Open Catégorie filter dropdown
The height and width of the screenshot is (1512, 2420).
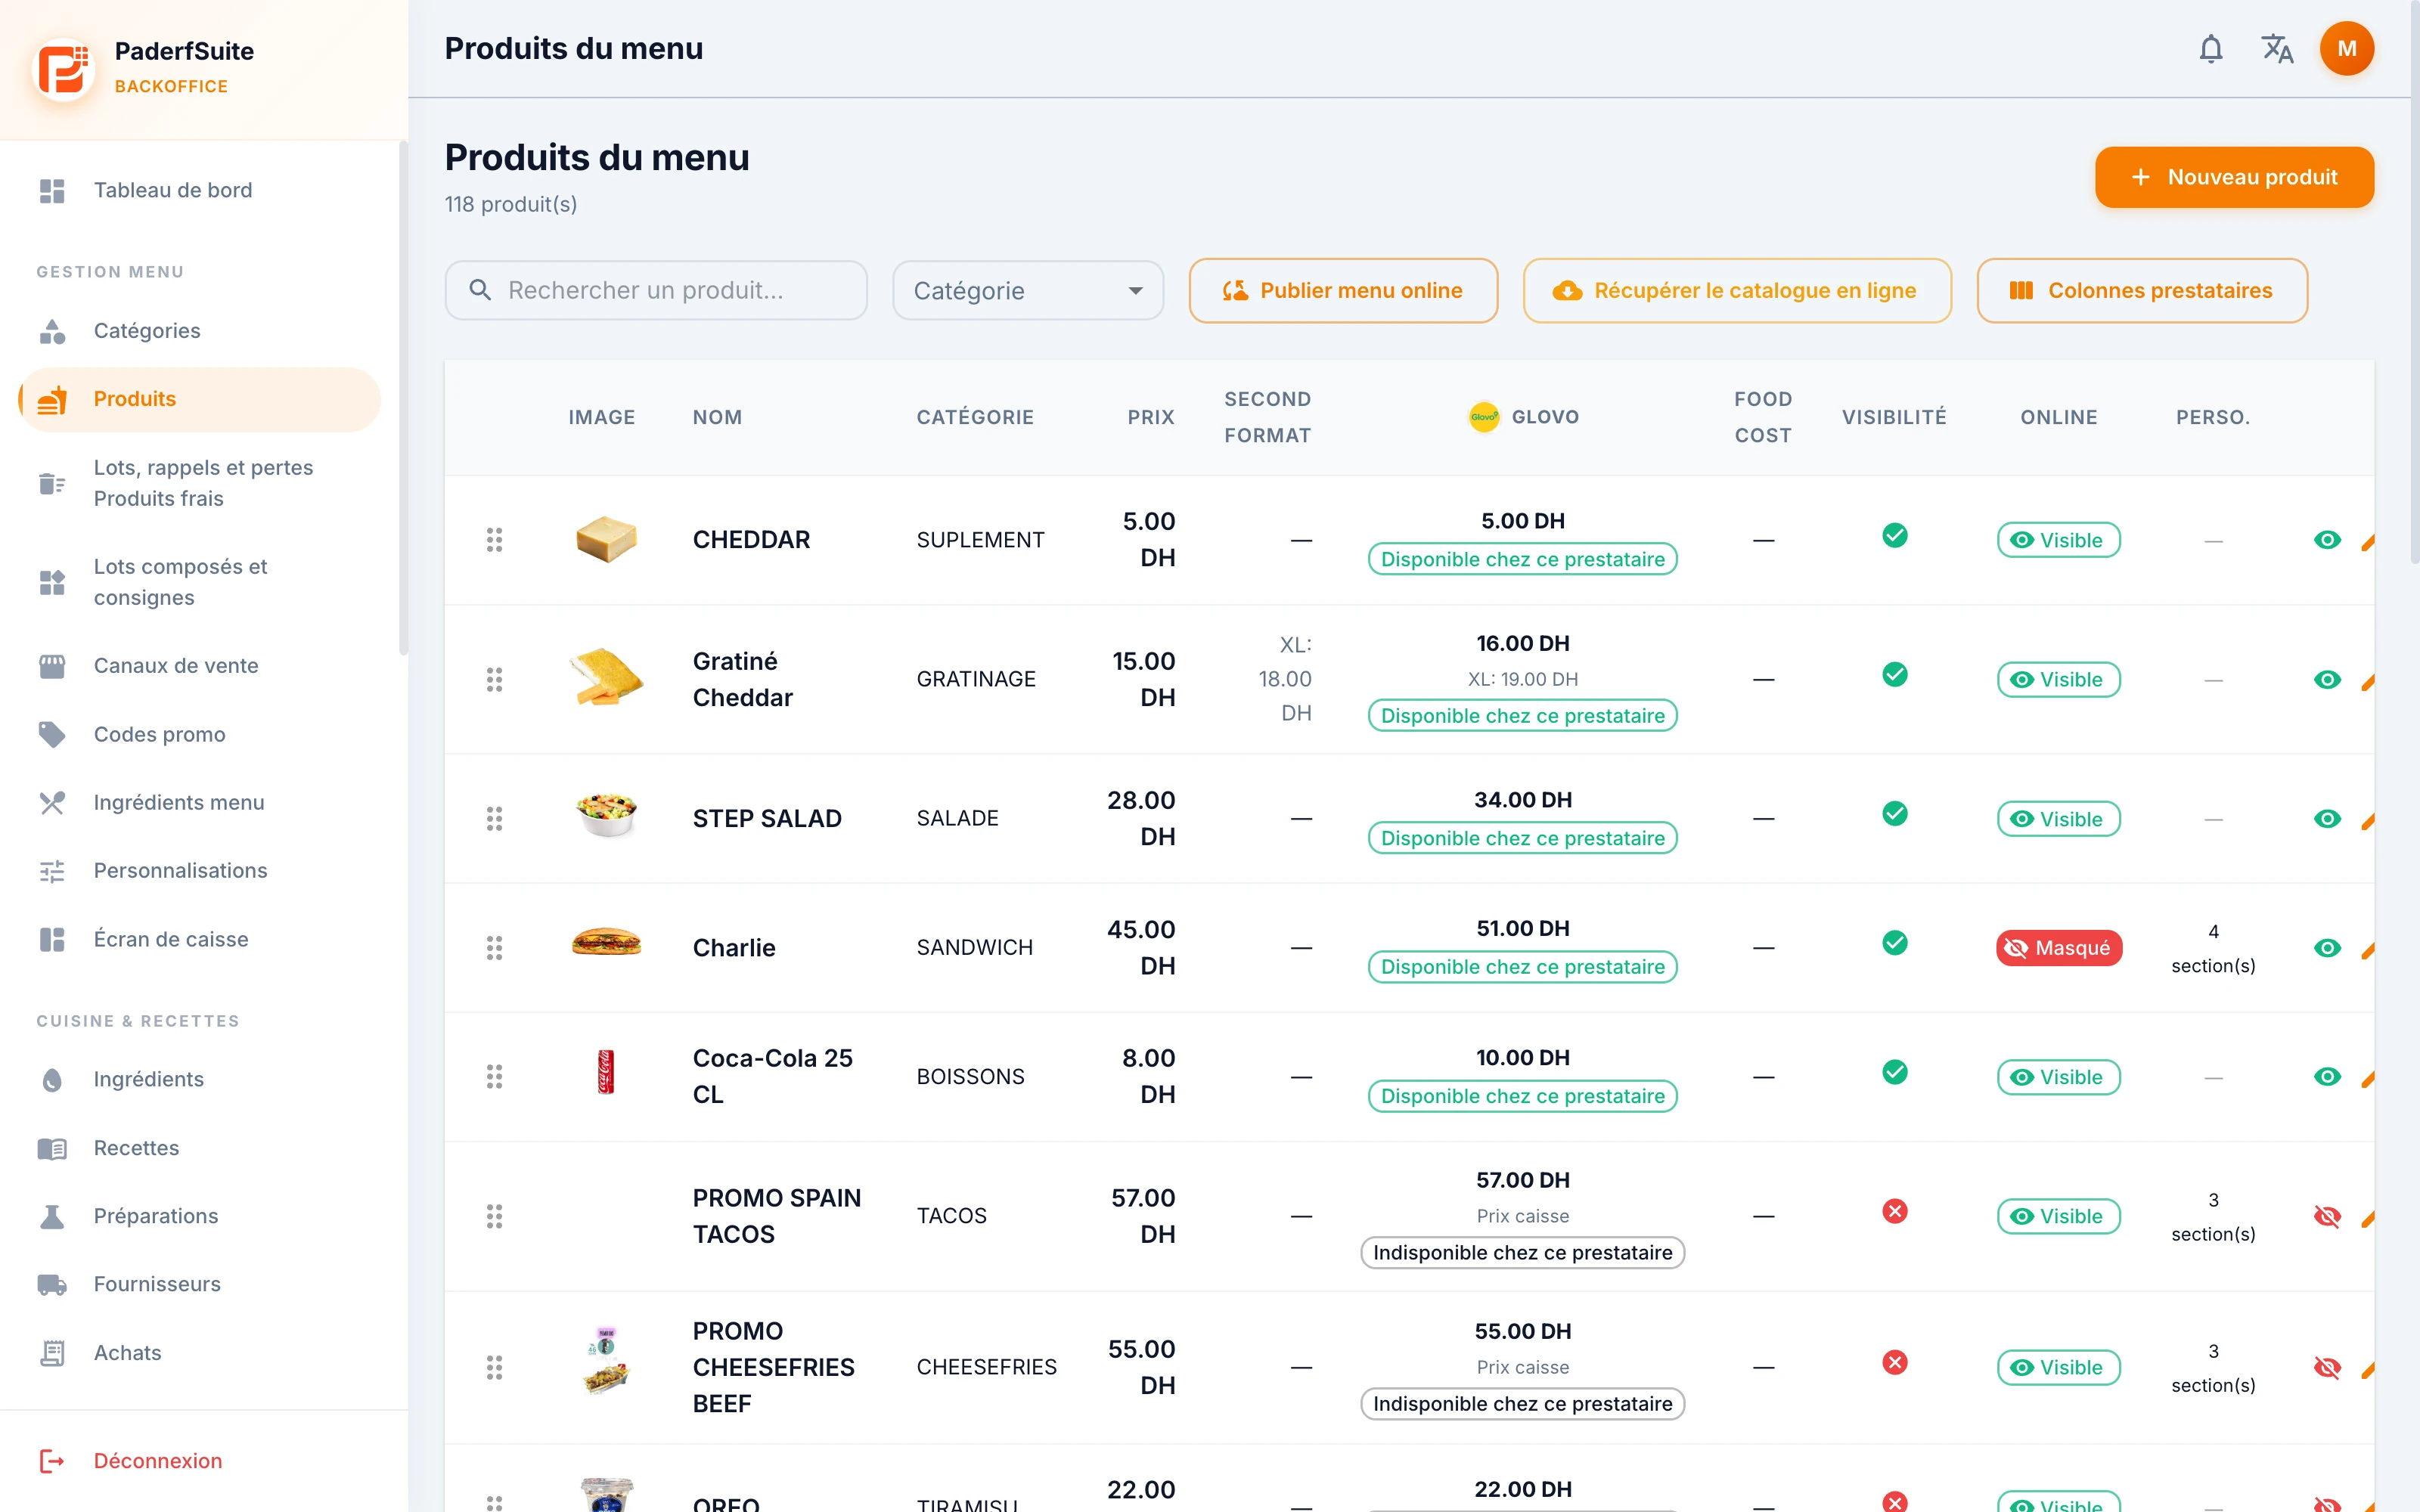click(1027, 290)
